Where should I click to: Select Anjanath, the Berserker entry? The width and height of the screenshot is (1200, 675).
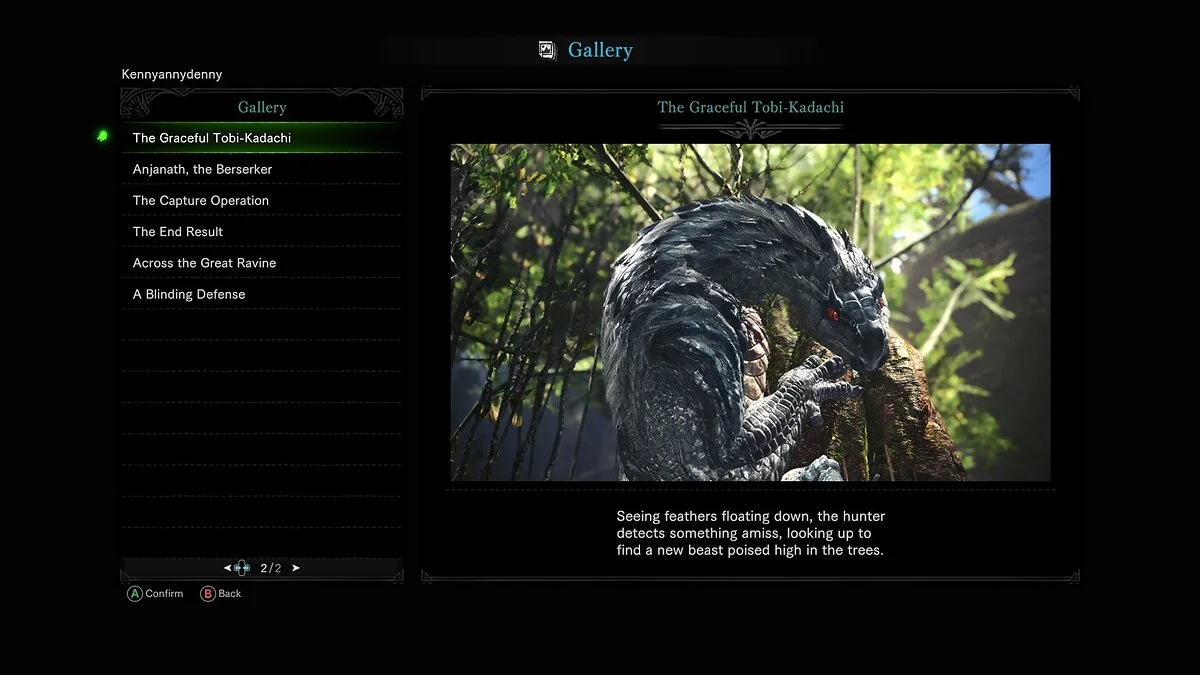click(262, 169)
